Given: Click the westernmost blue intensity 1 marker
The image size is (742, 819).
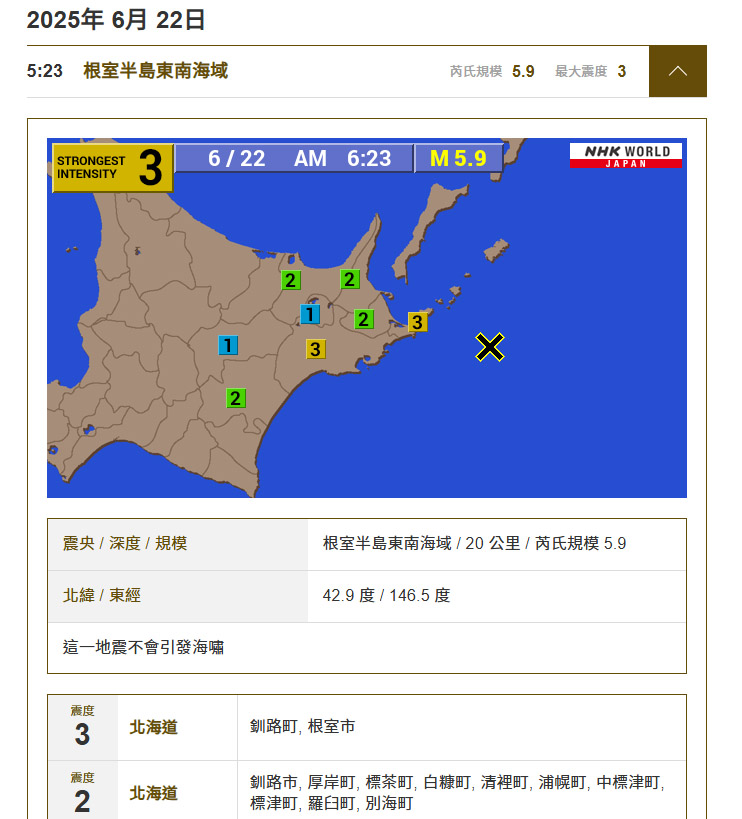Looking at the screenshot, I should pos(228,346).
